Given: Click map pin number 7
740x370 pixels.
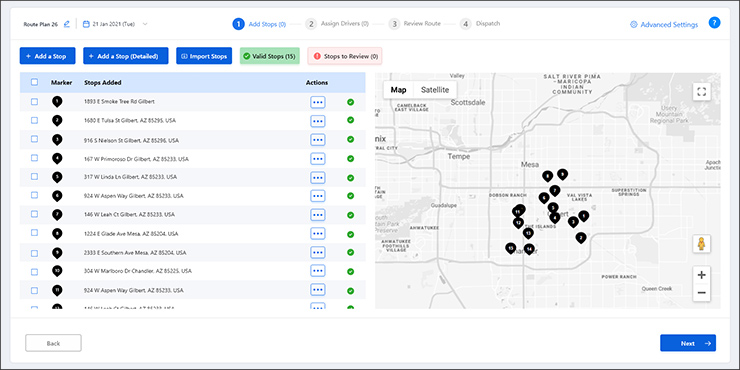Looking at the screenshot, I should (x=555, y=190).
